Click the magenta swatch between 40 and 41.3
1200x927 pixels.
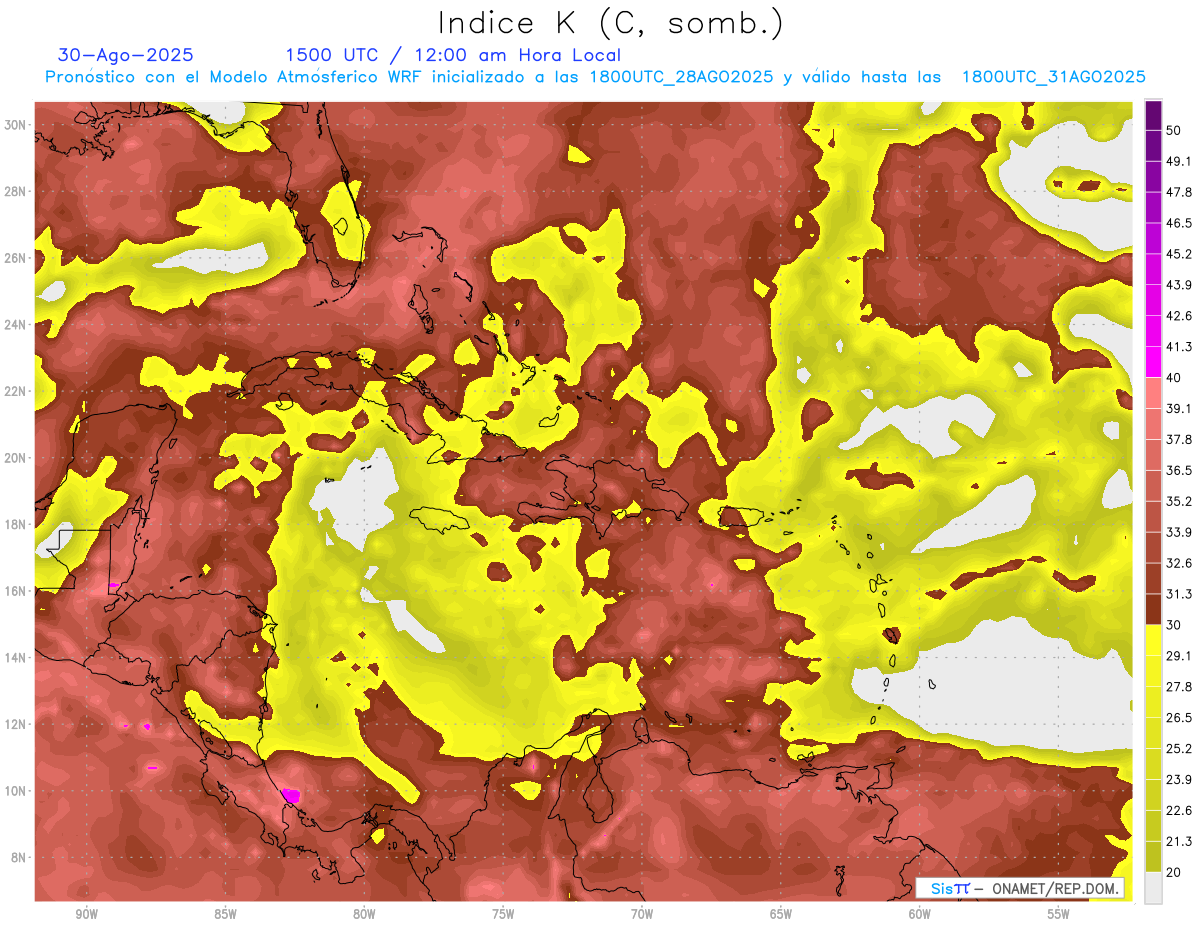click(x=1153, y=362)
